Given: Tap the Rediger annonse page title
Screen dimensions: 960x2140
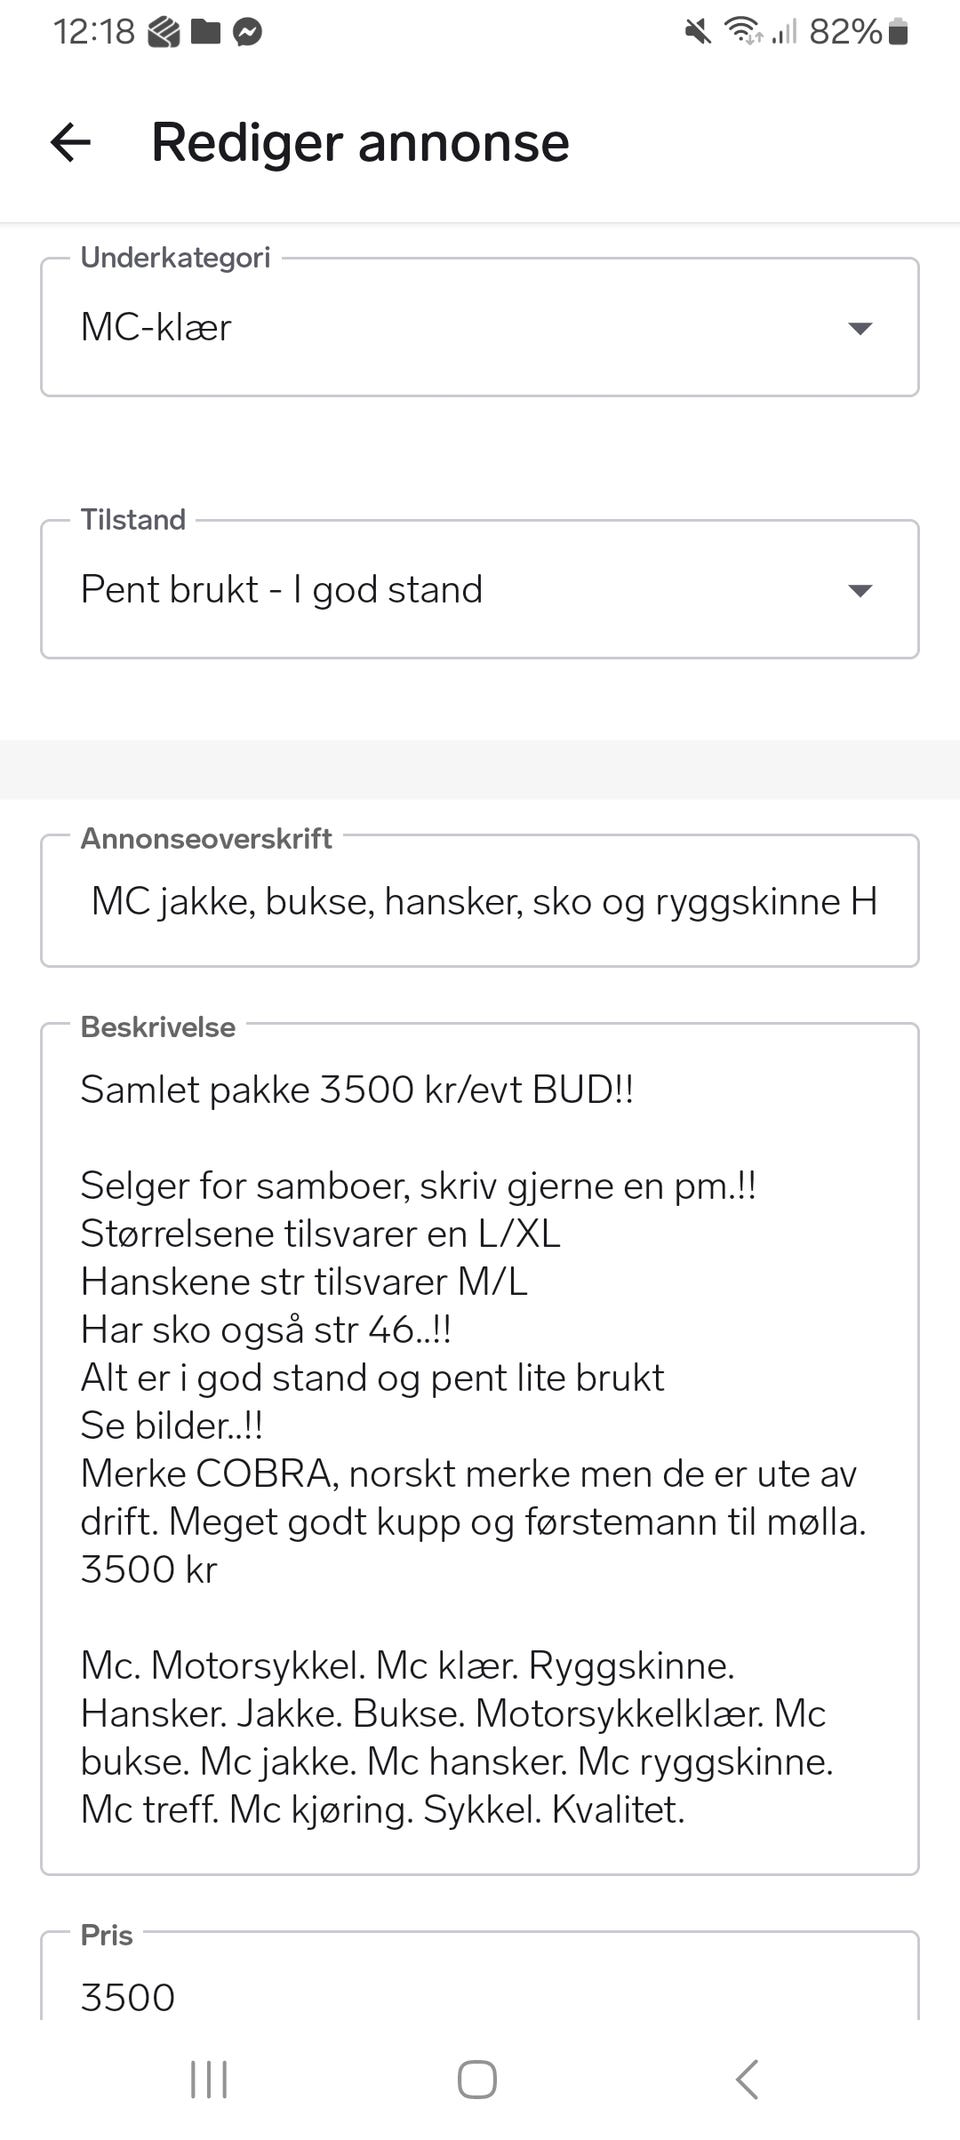Looking at the screenshot, I should click(x=360, y=142).
